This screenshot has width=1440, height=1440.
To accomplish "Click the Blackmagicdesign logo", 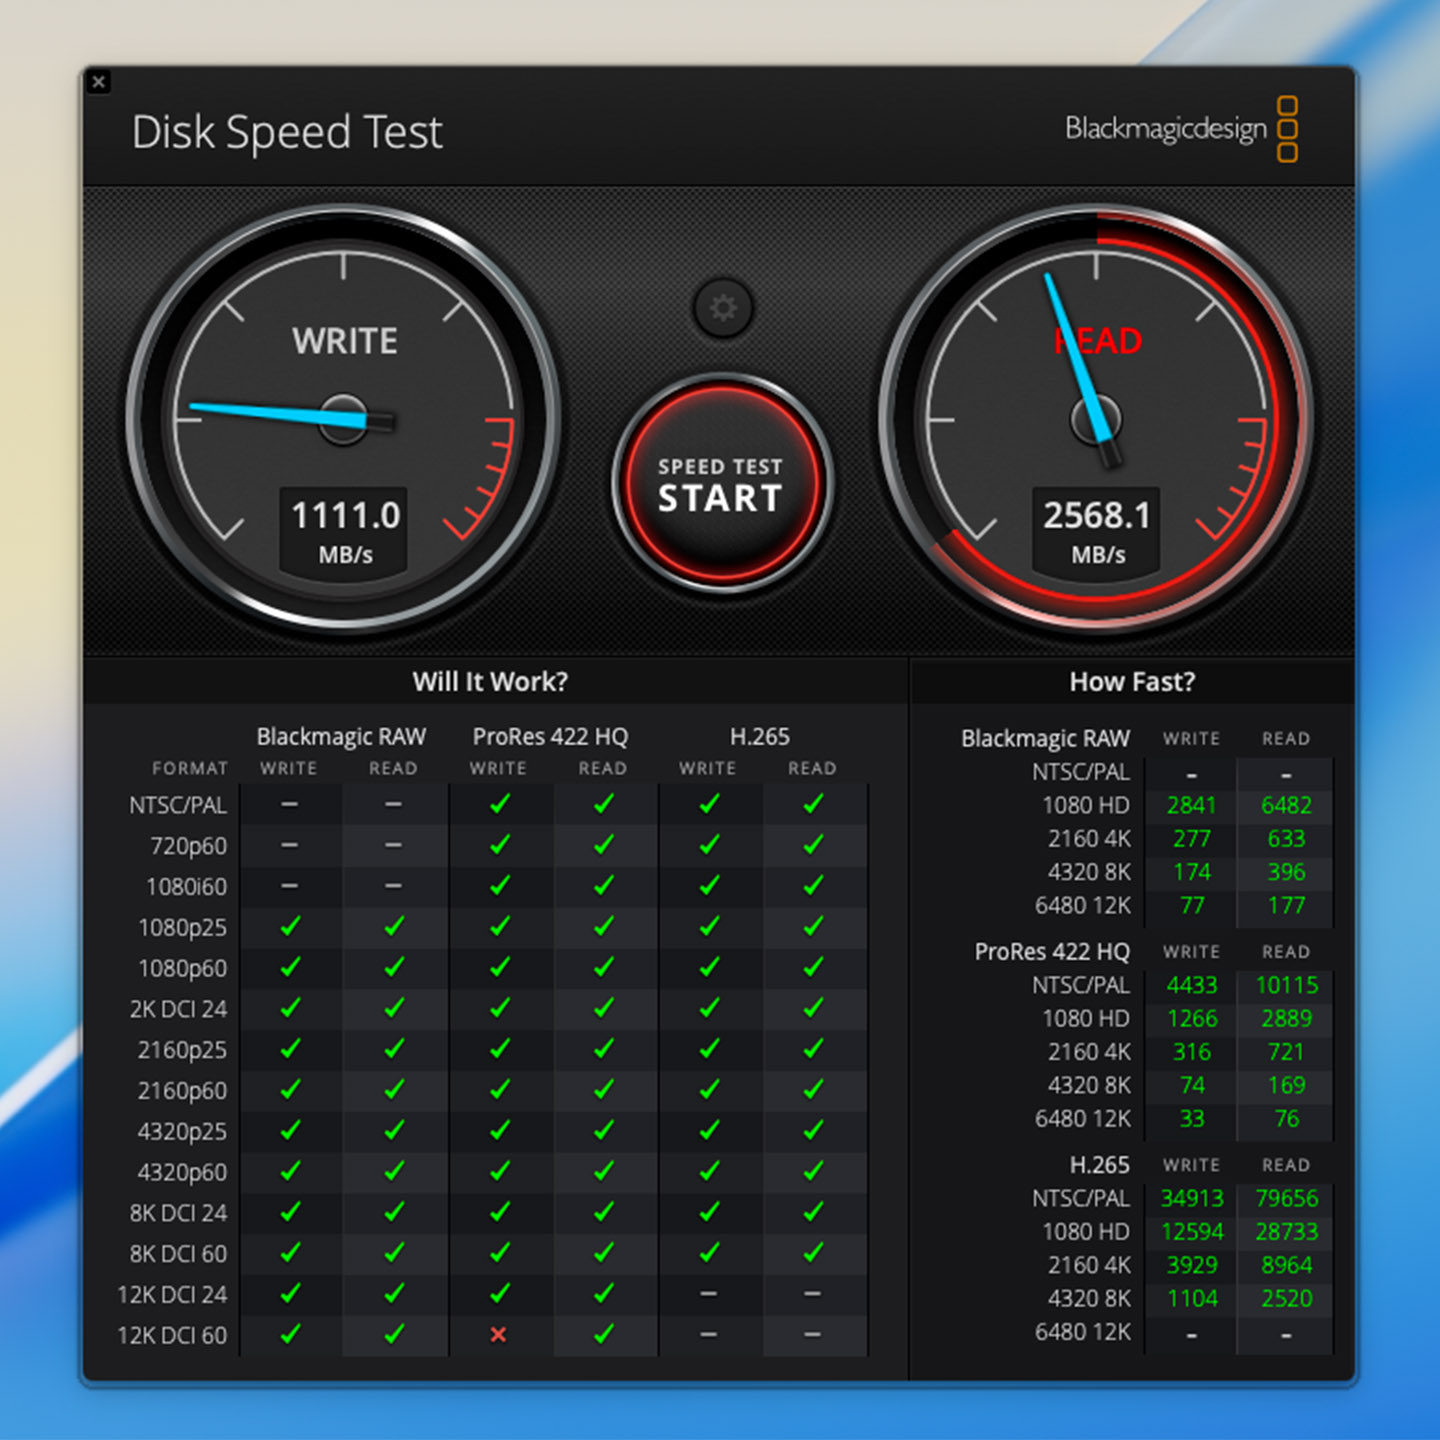I will 1181,129.
